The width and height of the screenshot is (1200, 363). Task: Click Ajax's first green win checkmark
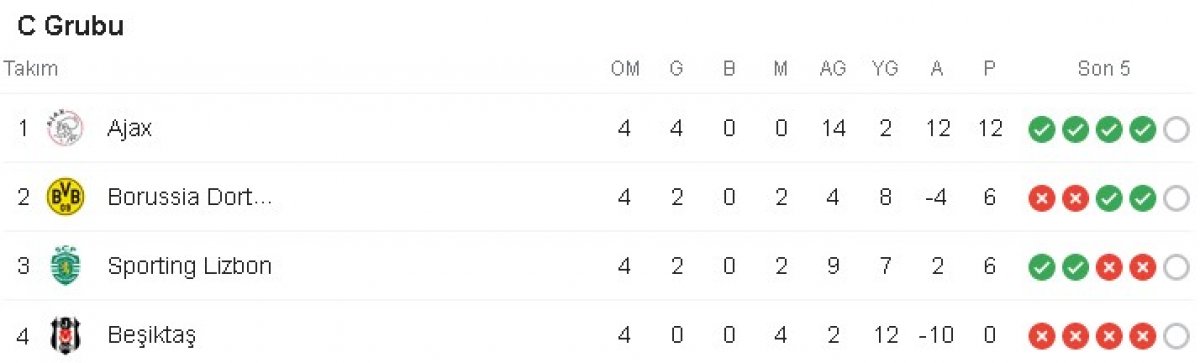click(1042, 129)
